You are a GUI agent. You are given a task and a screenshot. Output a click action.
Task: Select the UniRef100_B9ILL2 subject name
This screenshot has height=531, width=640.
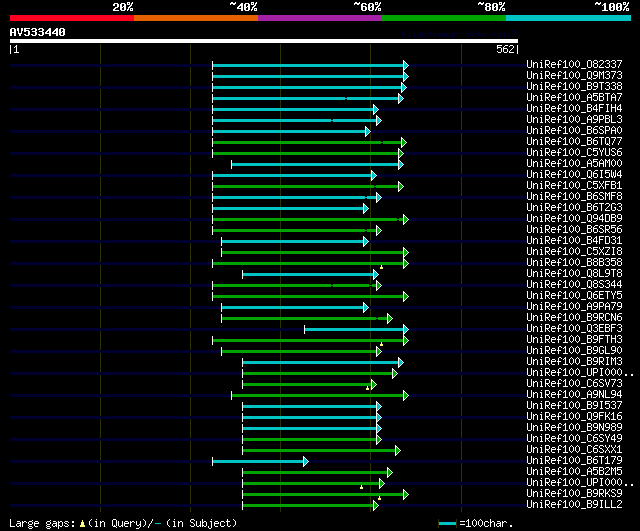[574, 505]
